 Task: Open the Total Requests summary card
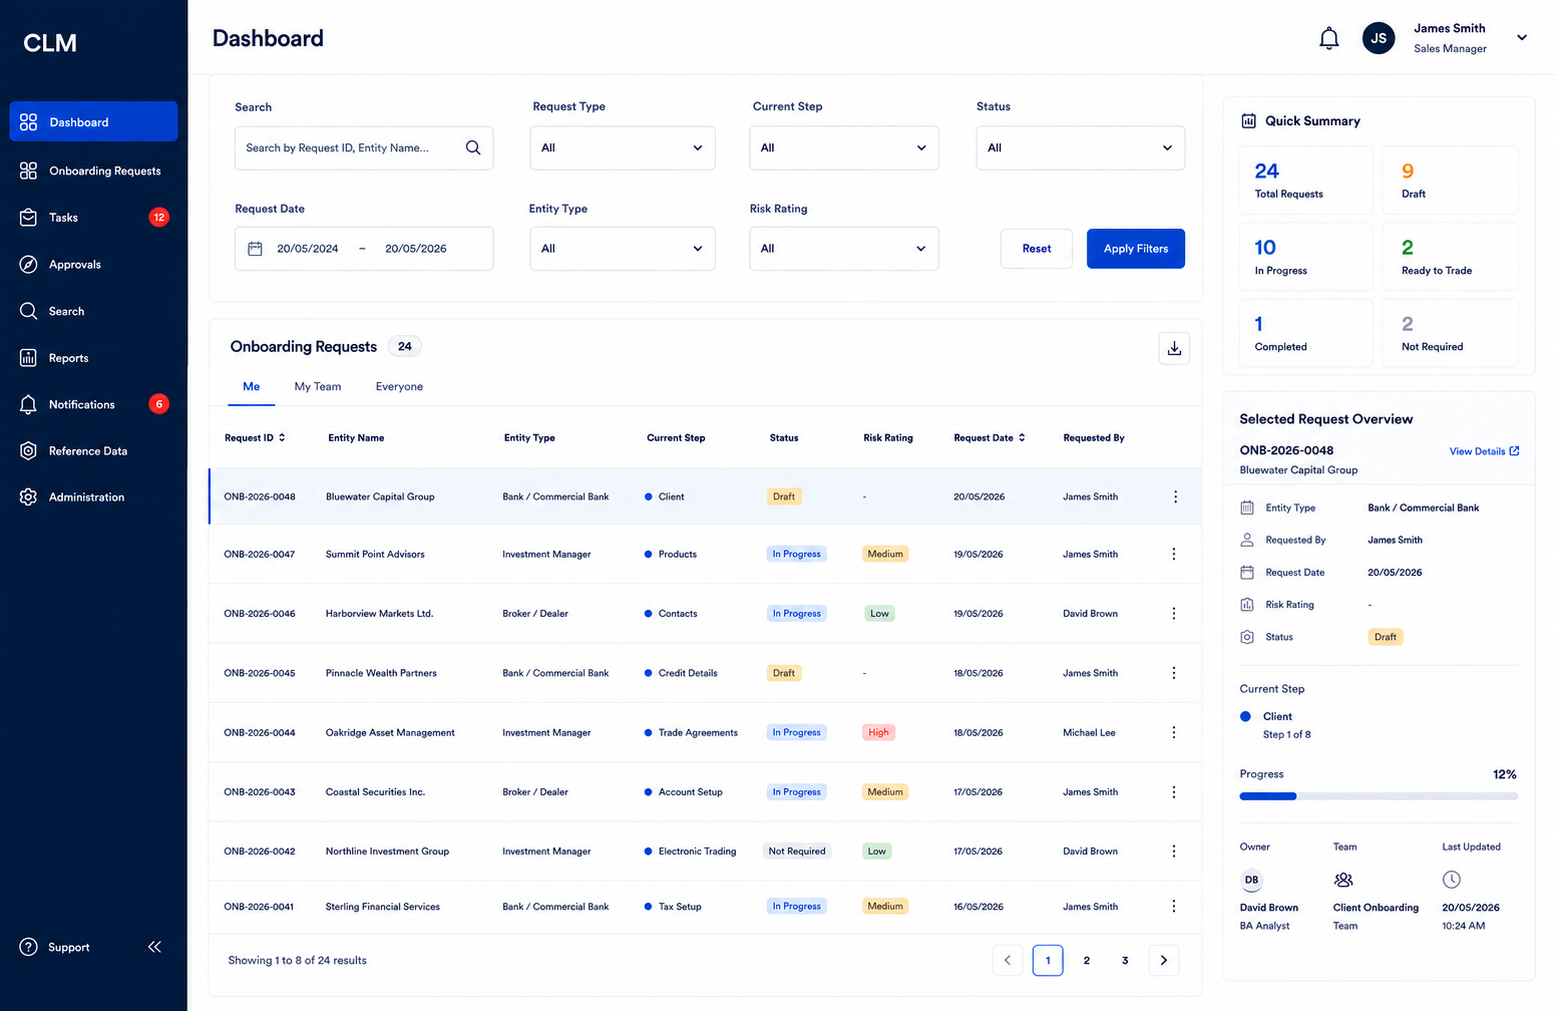[1306, 180]
